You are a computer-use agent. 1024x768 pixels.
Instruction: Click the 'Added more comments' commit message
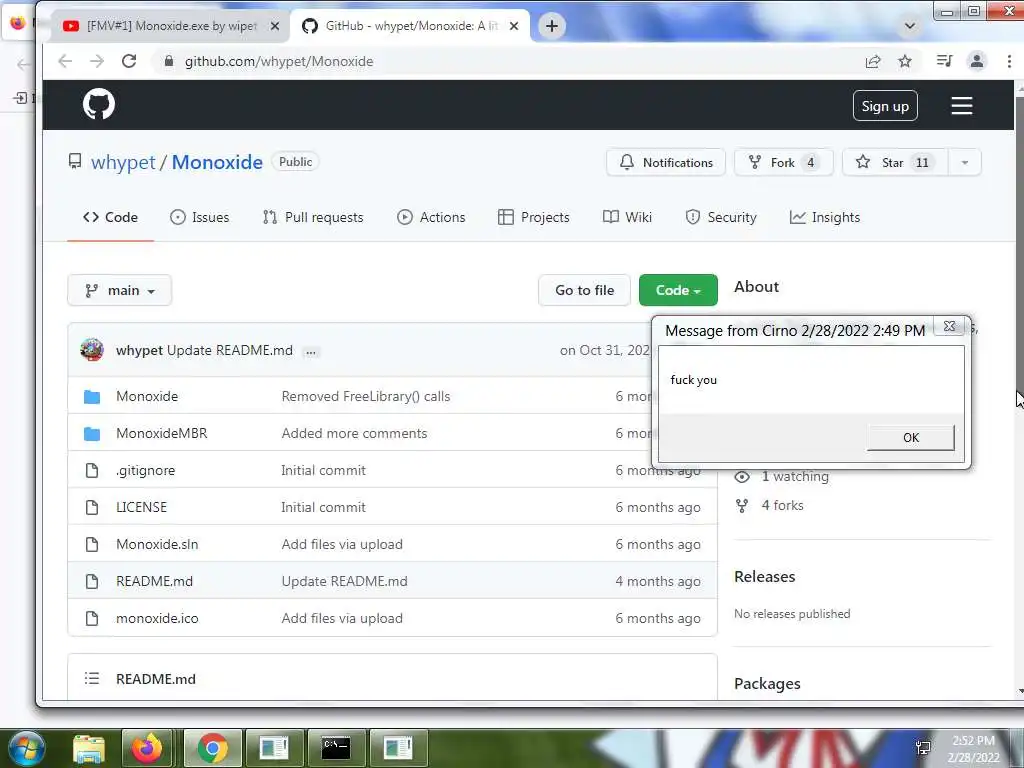(354, 434)
